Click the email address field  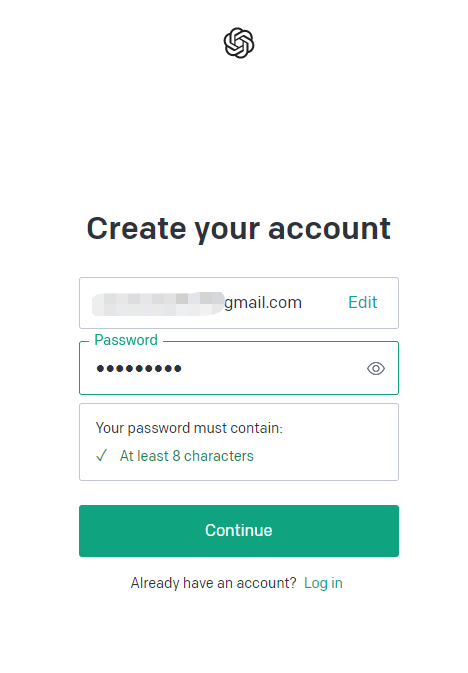239,303
